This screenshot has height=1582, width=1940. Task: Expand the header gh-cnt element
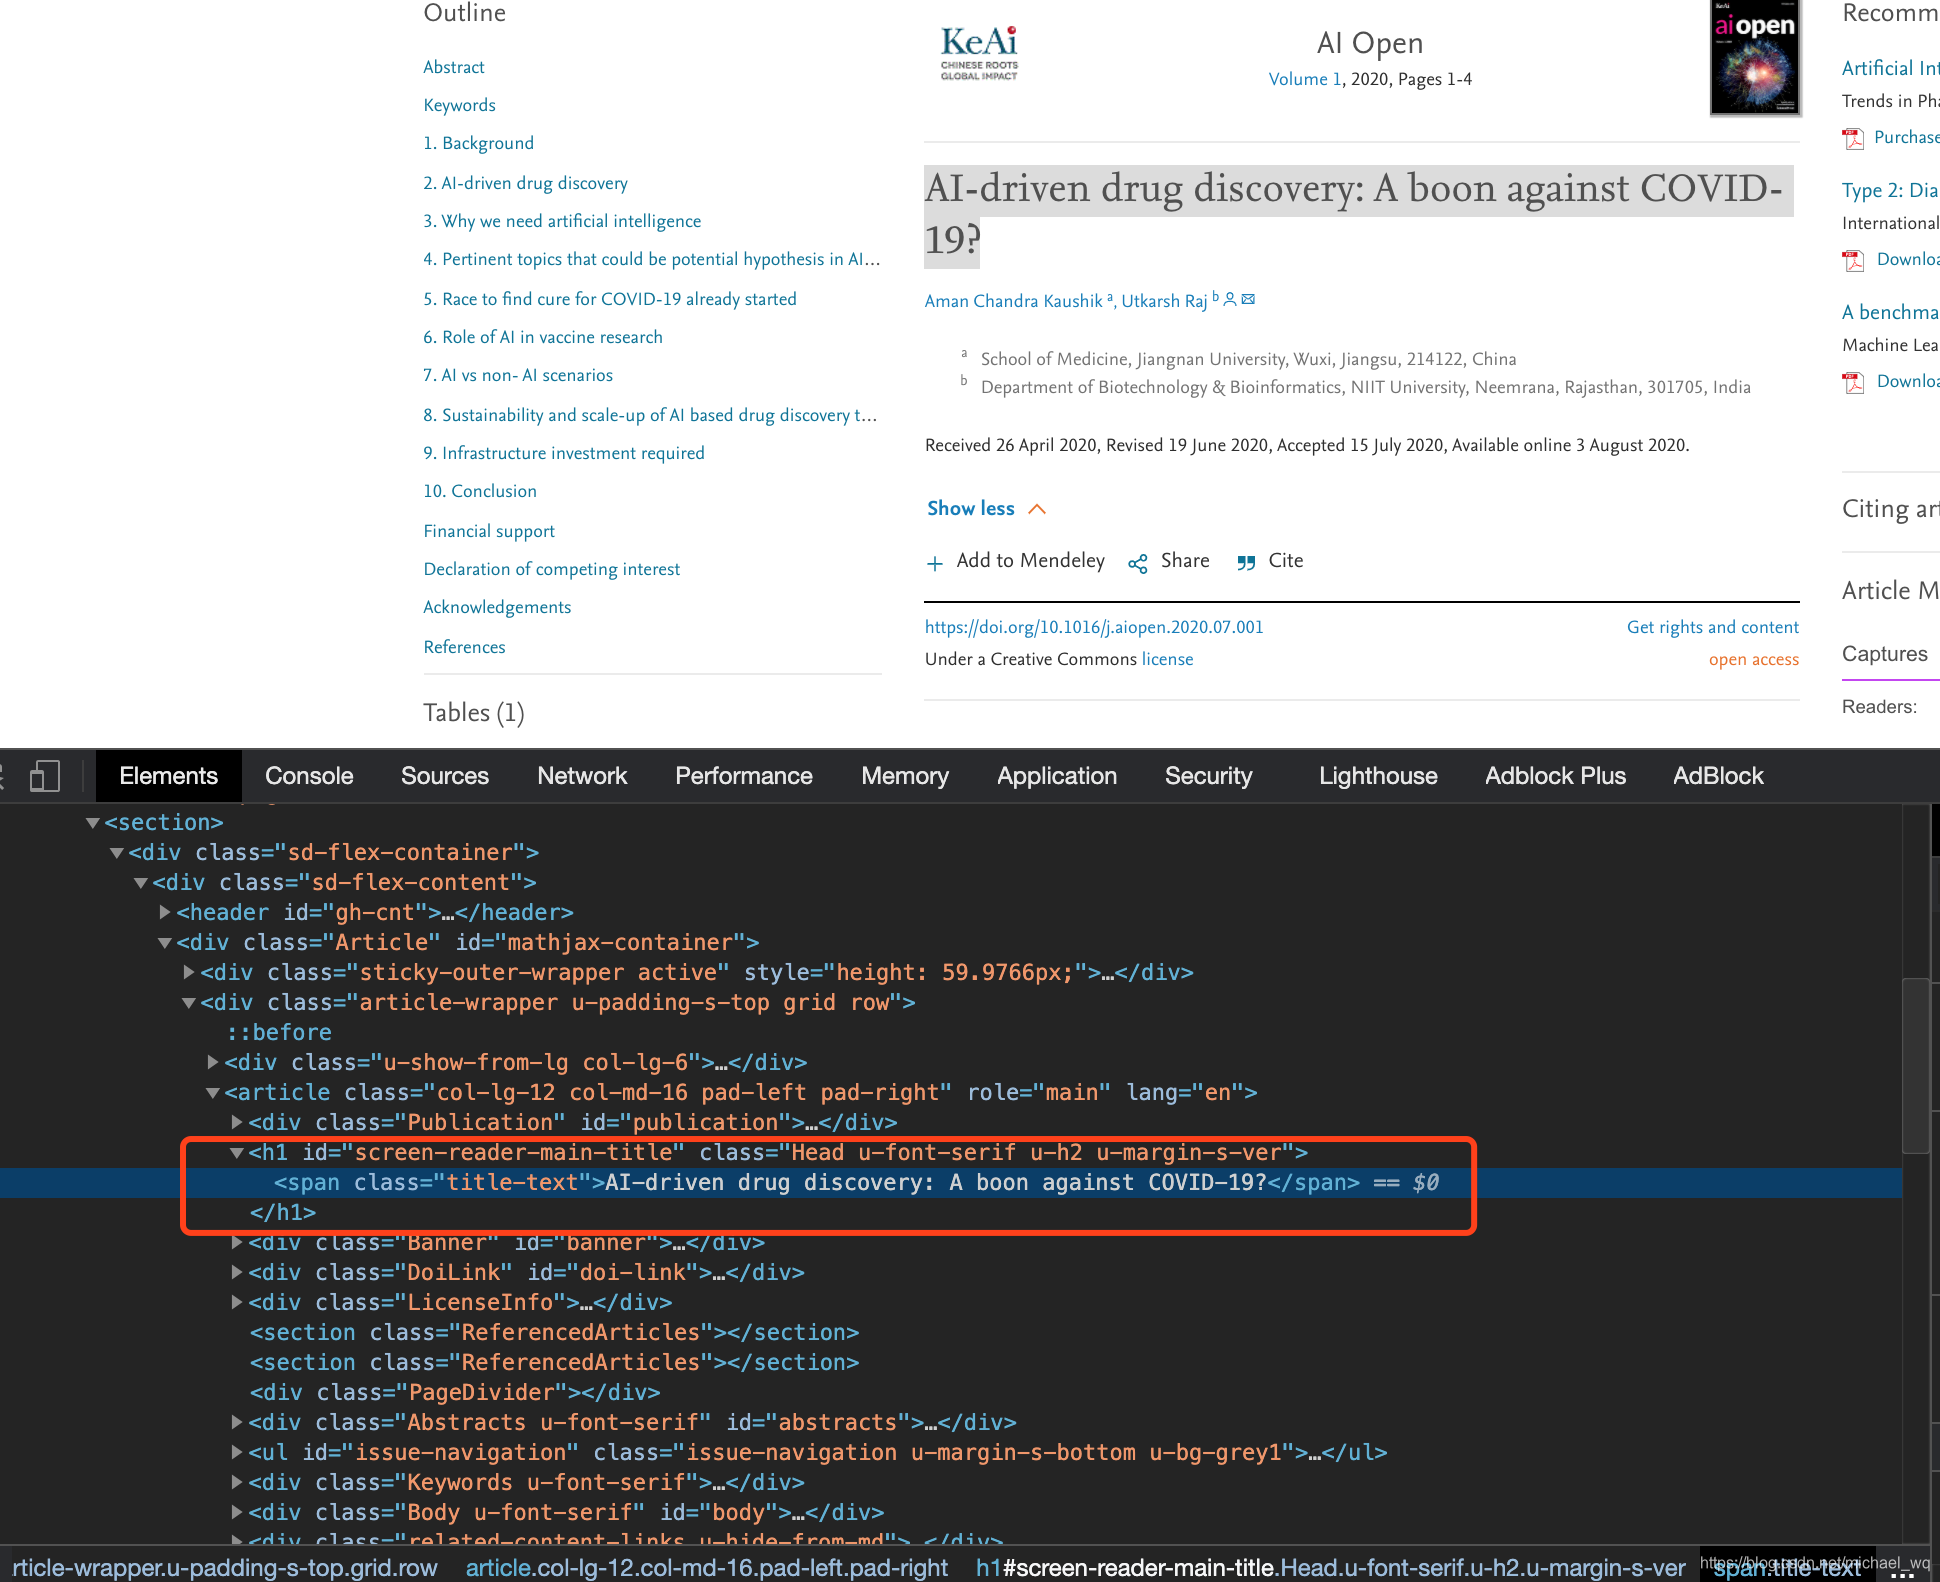tap(165, 912)
